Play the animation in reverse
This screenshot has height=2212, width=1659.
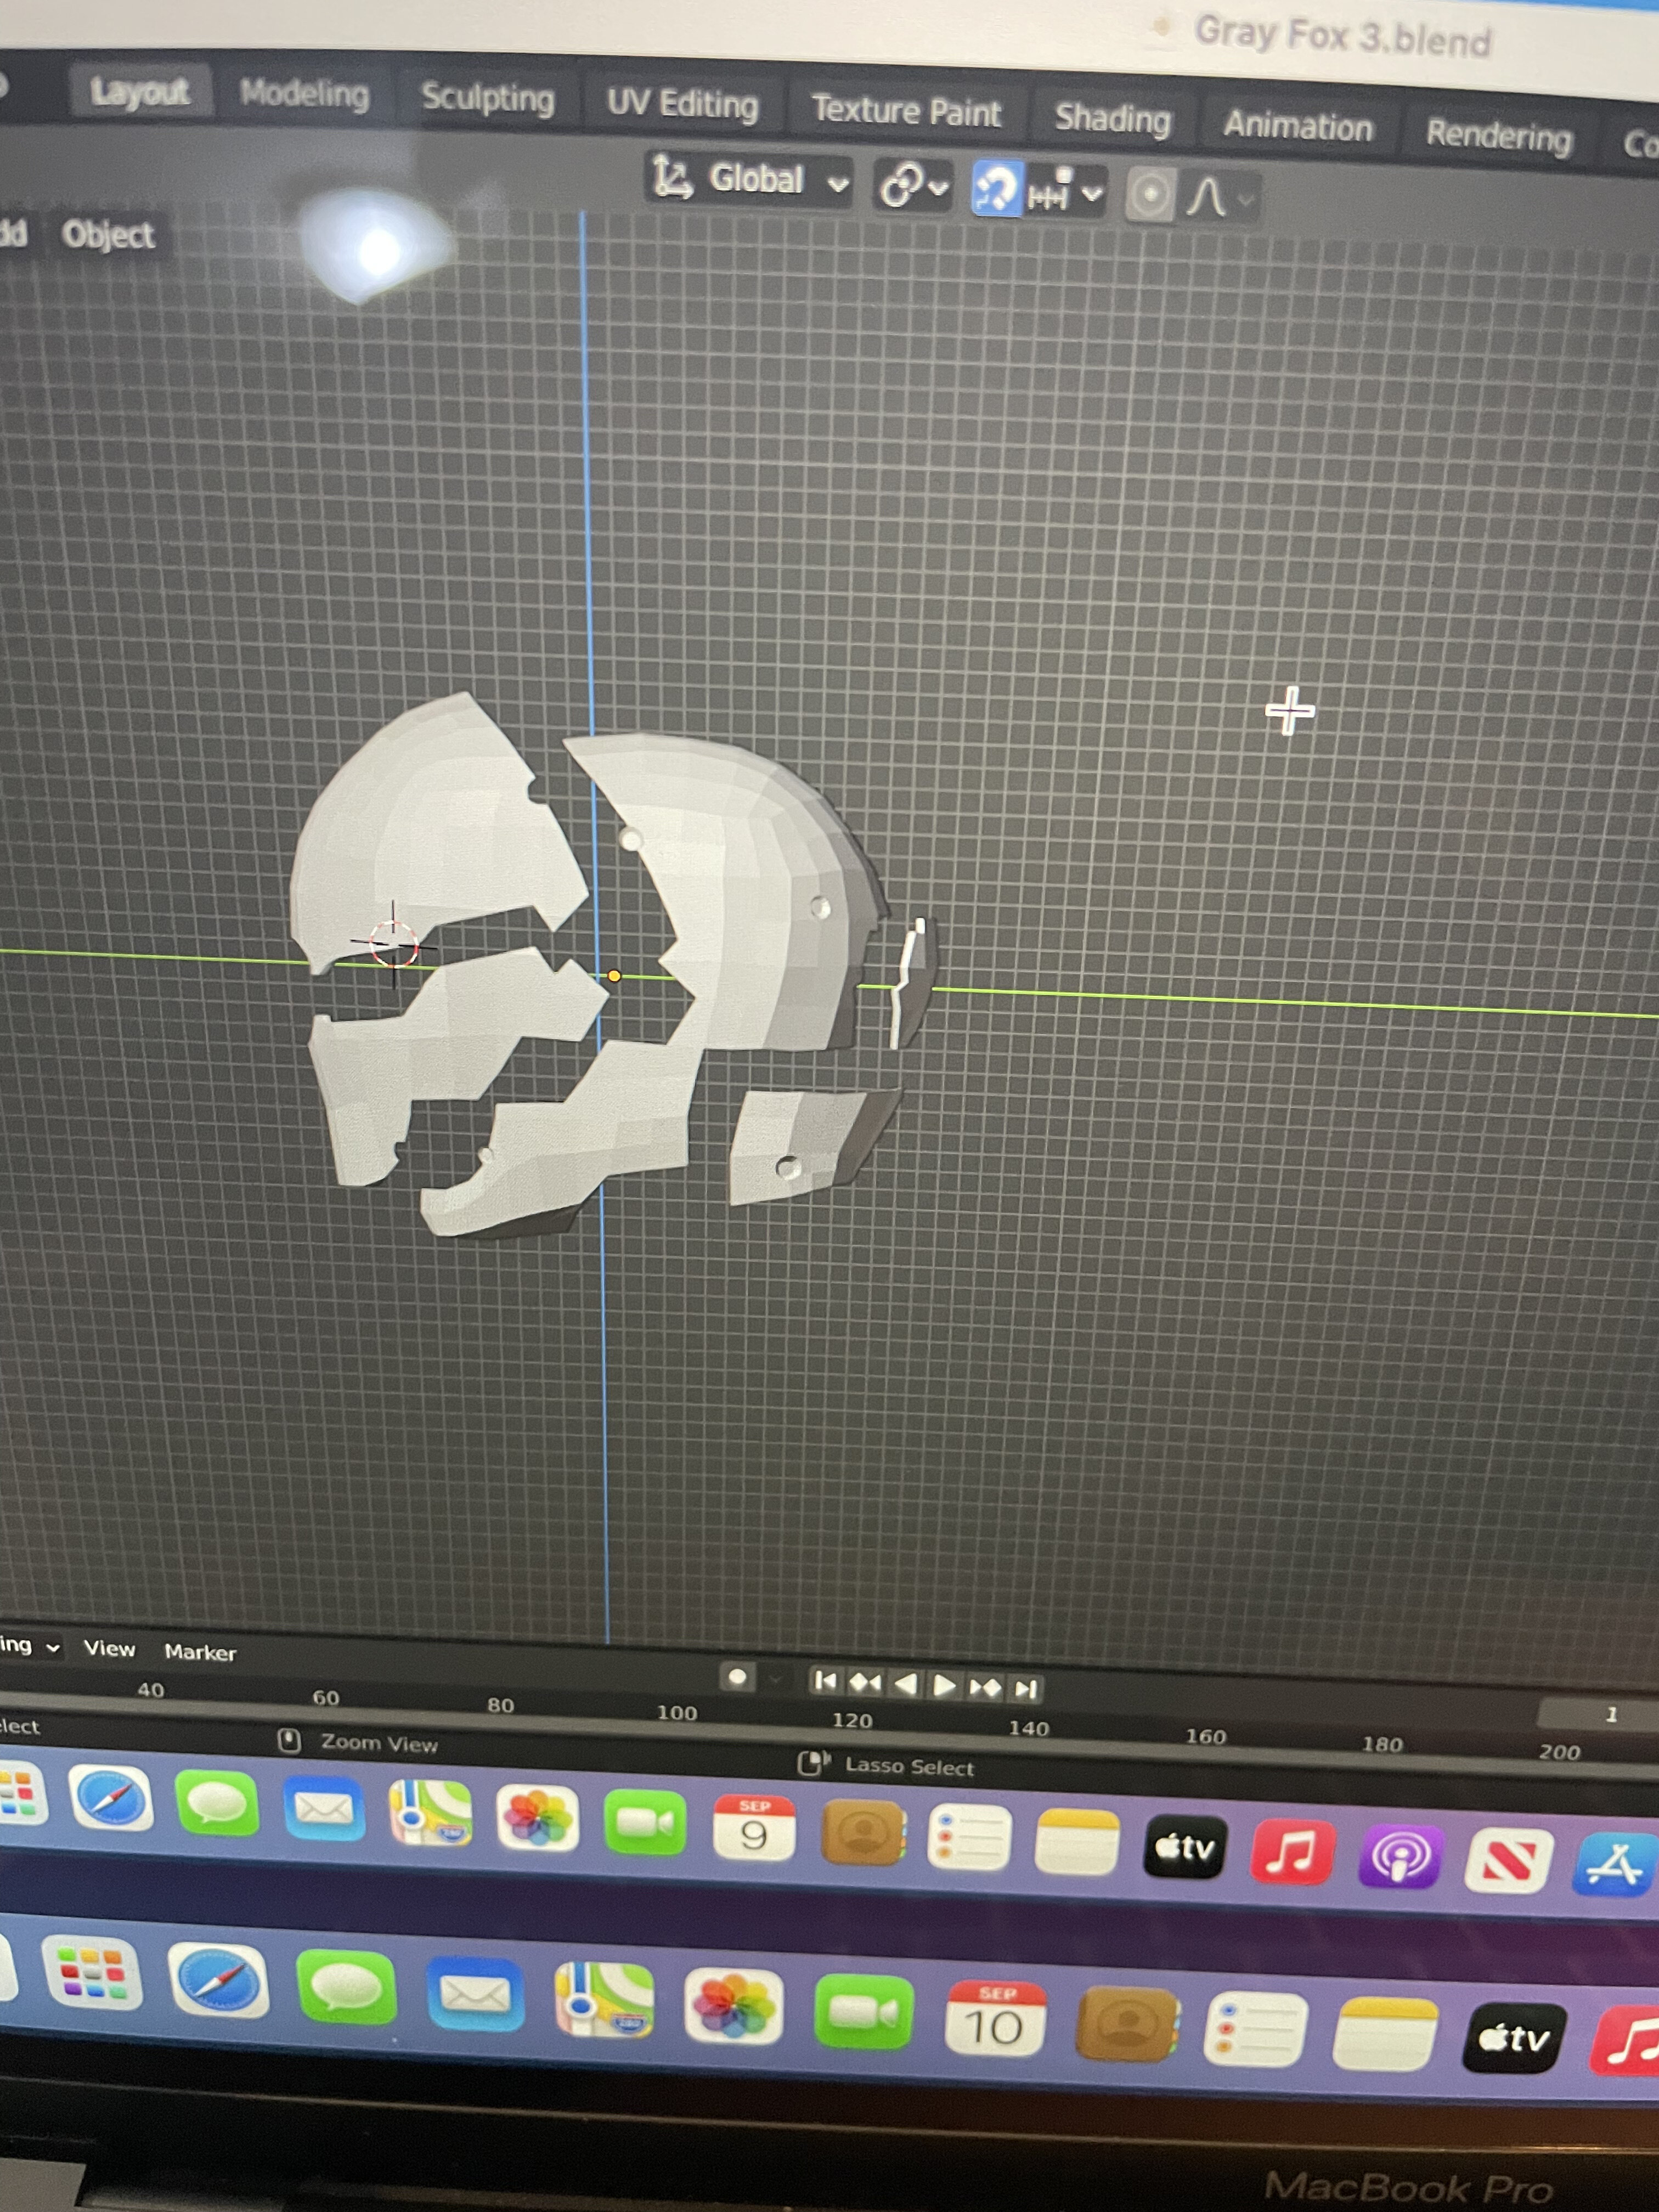click(905, 1684)
